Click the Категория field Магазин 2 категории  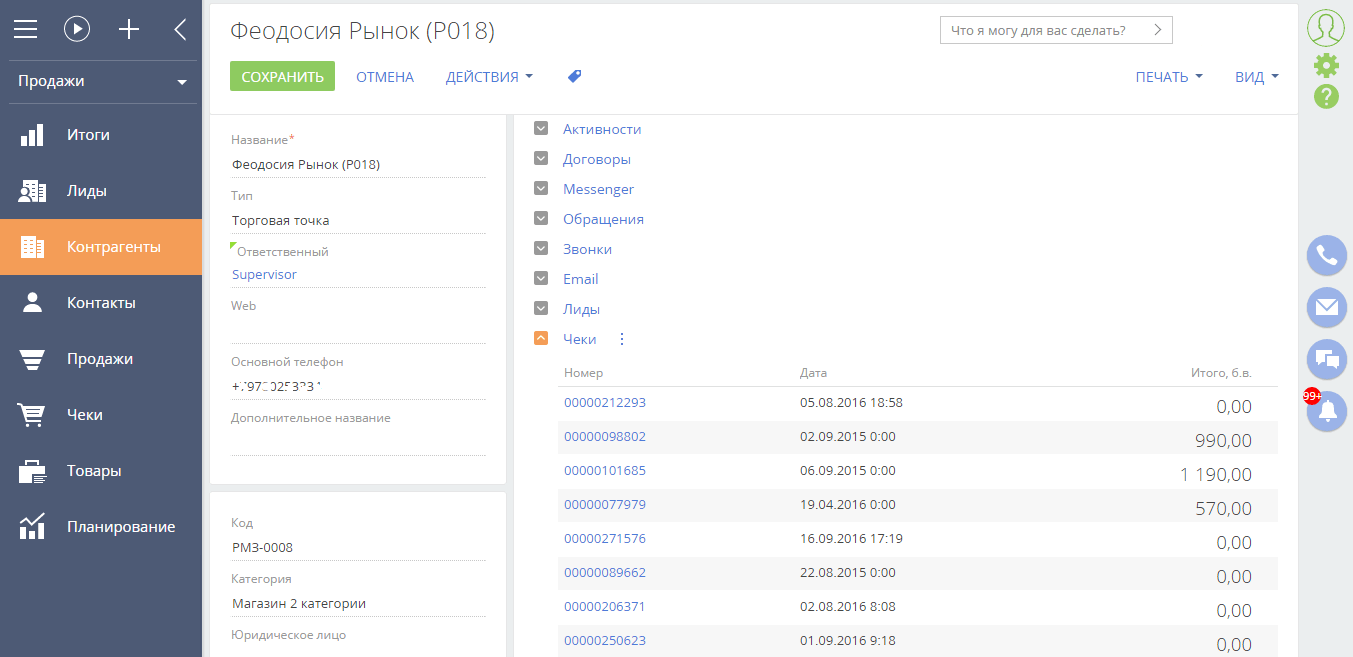pos(358,603)
